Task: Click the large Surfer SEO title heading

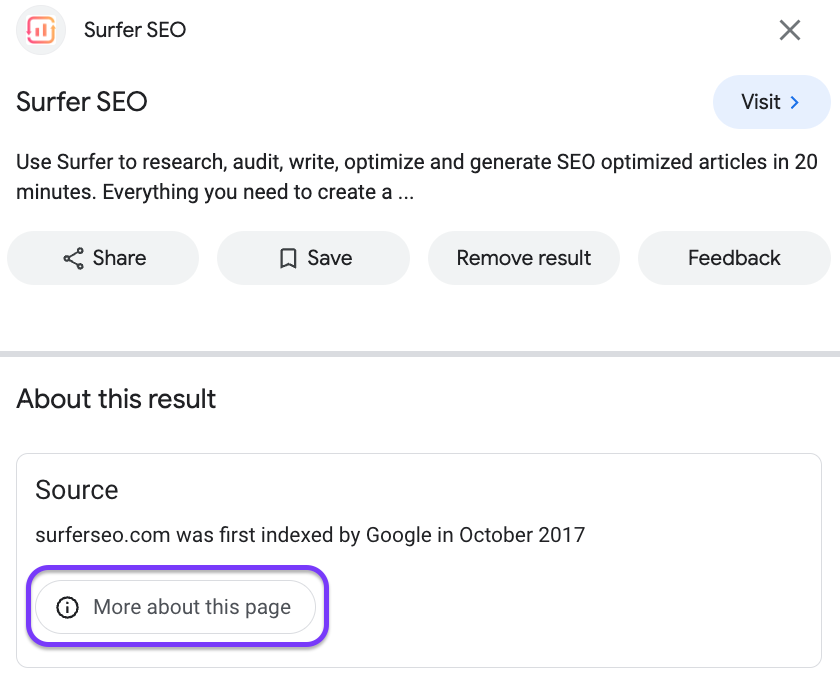Action: (82, 102)
